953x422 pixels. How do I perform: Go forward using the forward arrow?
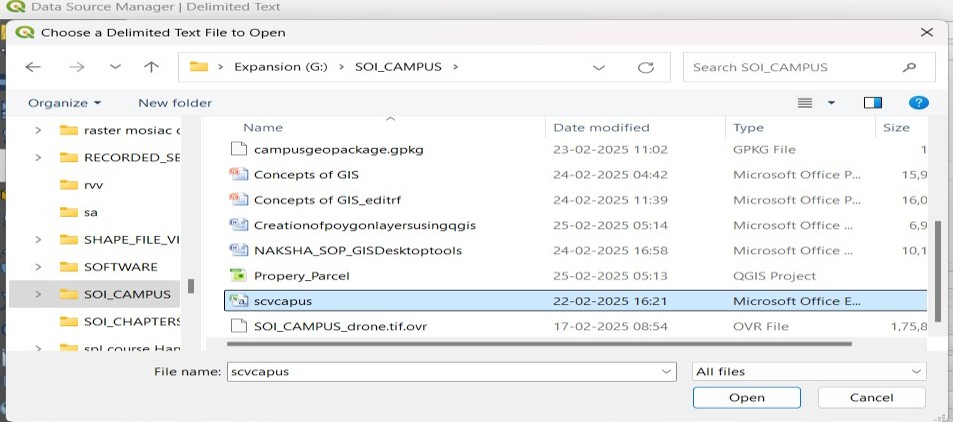(77, 67)
